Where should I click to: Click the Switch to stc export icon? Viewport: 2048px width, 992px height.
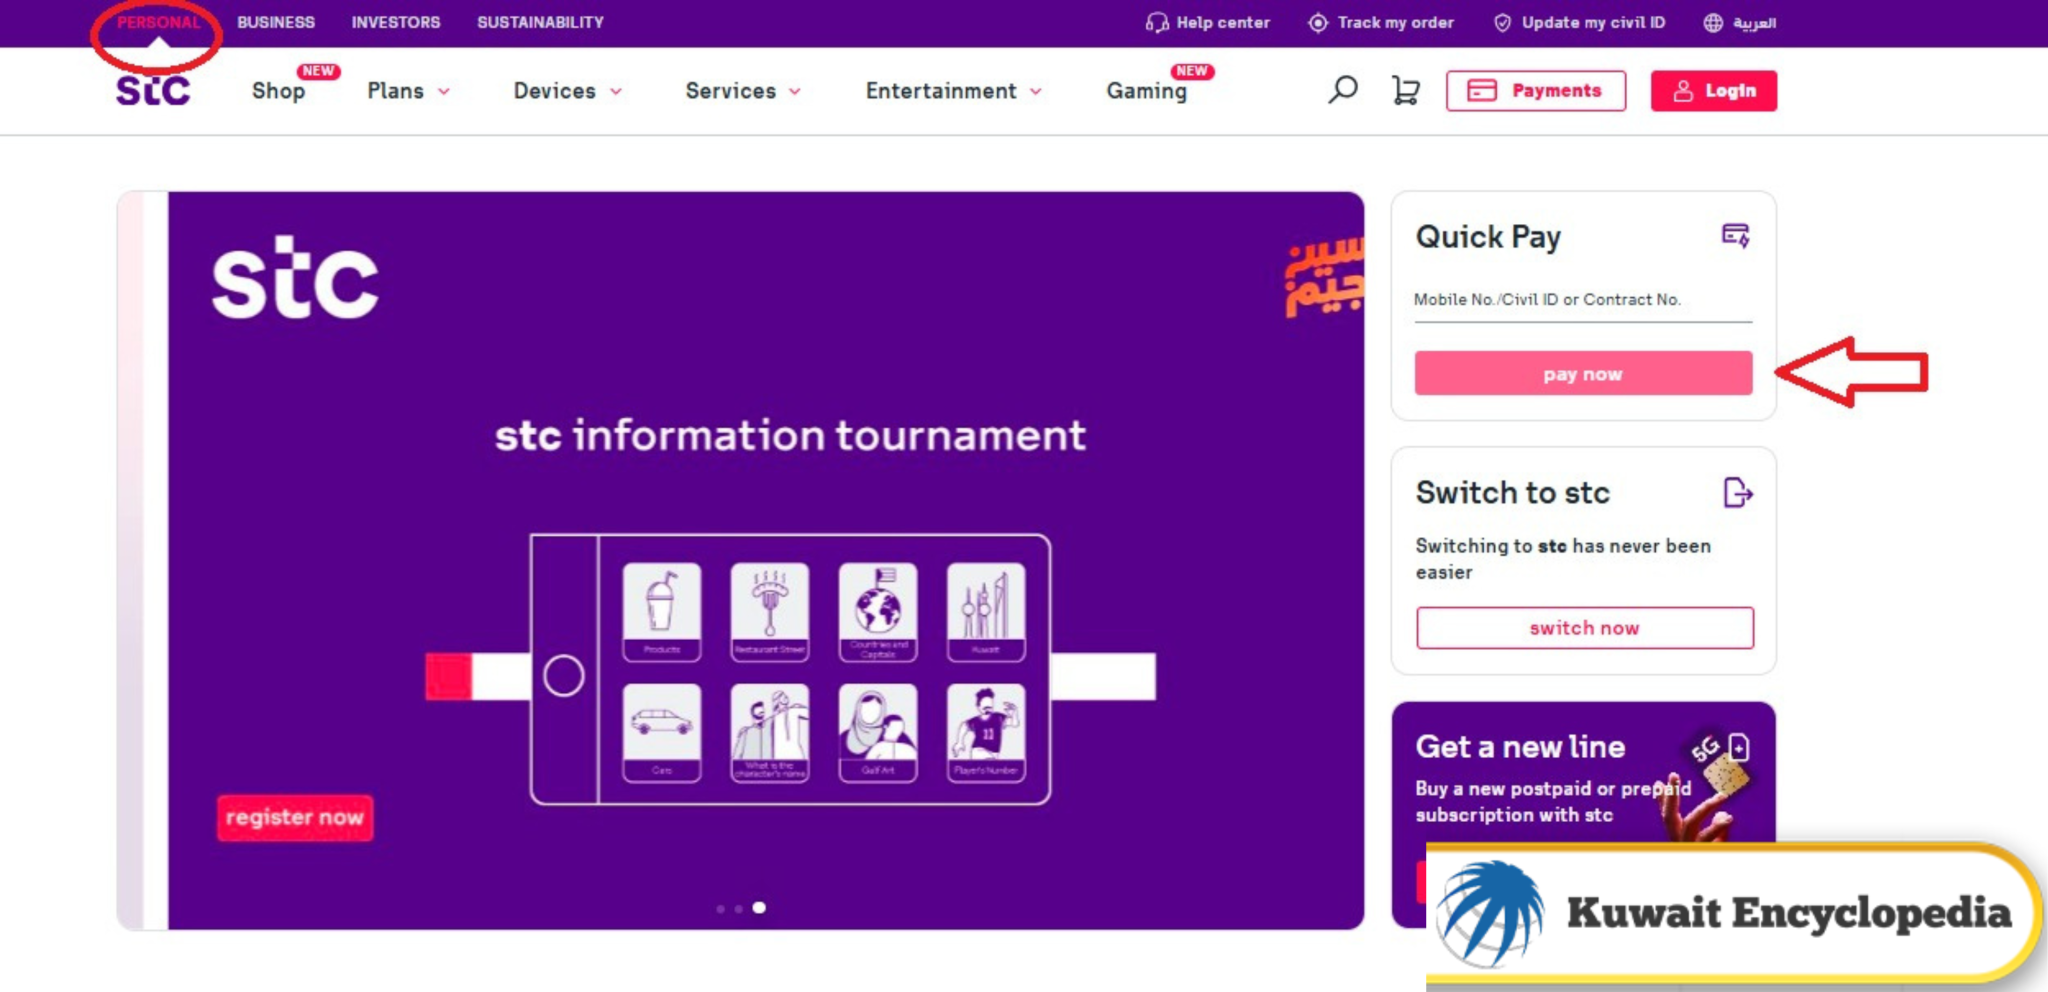coord(1737,492)
